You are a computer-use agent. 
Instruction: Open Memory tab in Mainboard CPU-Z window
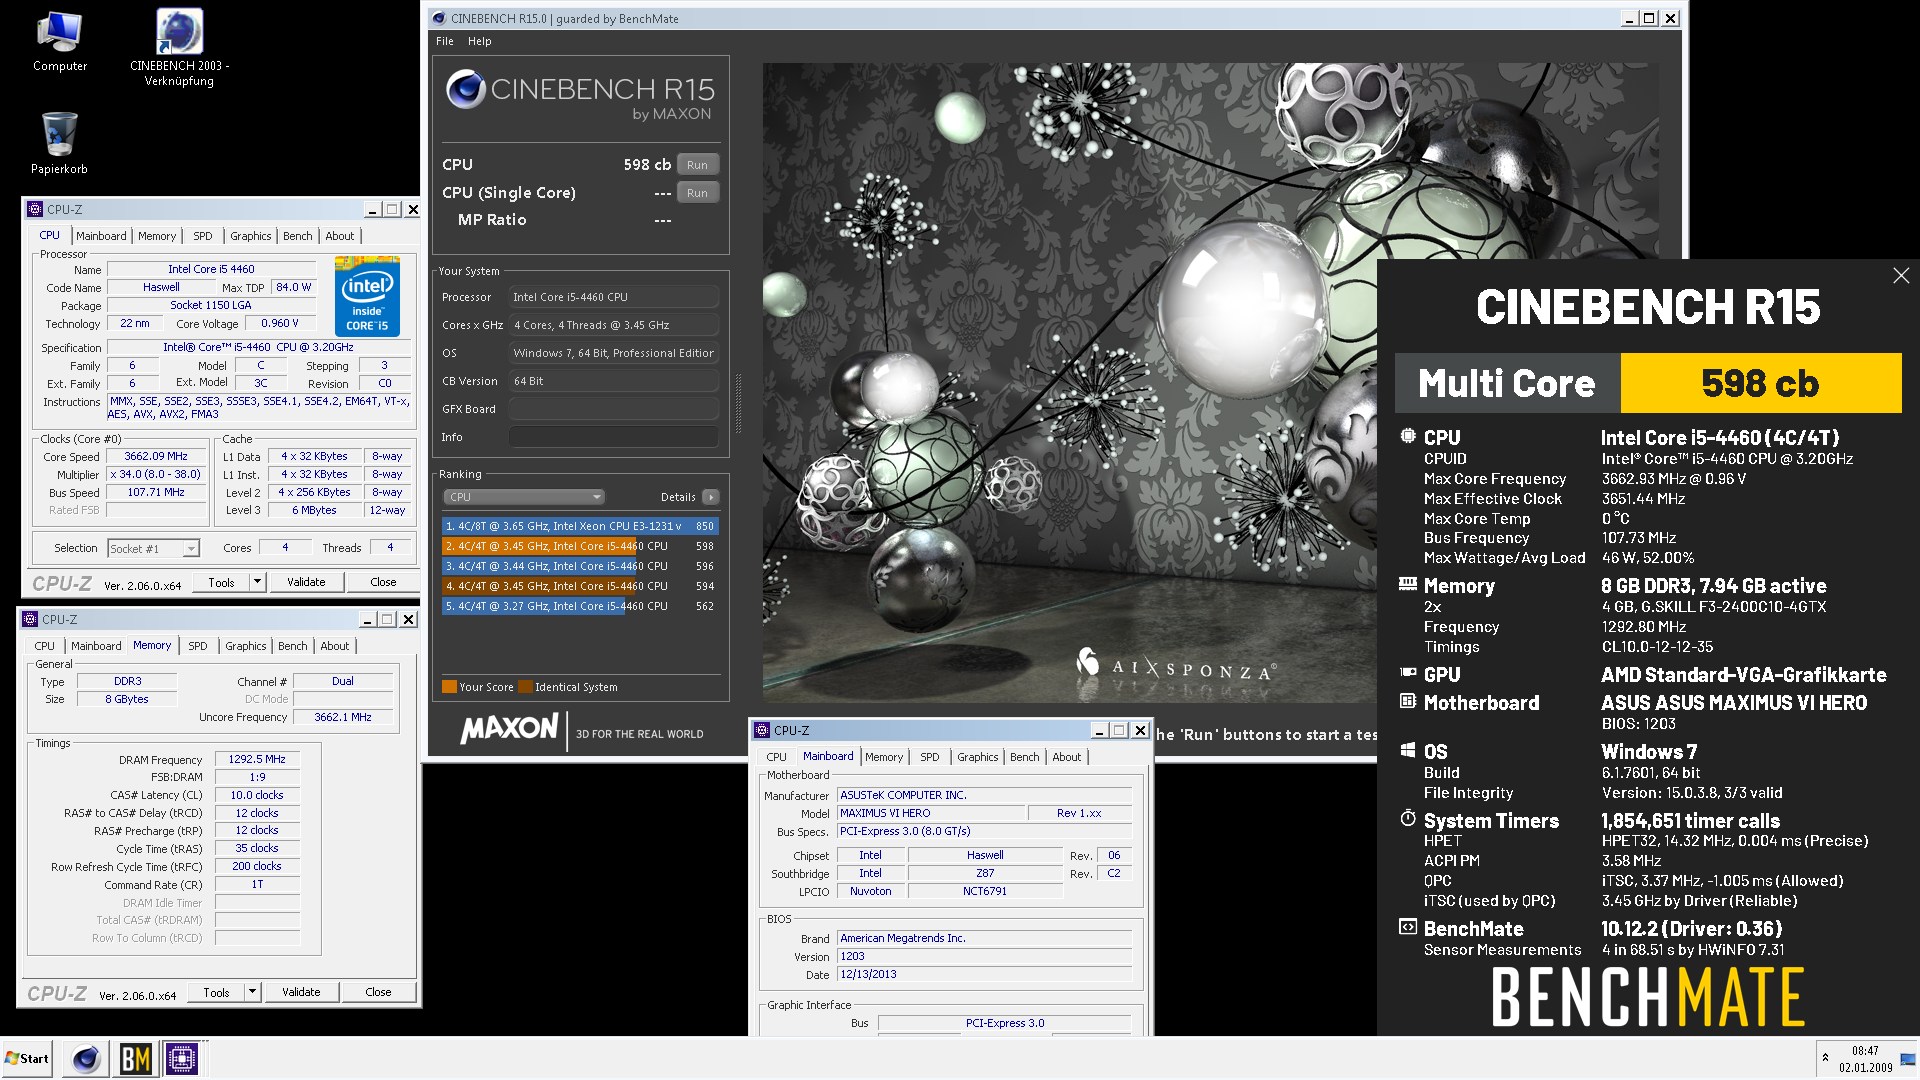(884, 757)
